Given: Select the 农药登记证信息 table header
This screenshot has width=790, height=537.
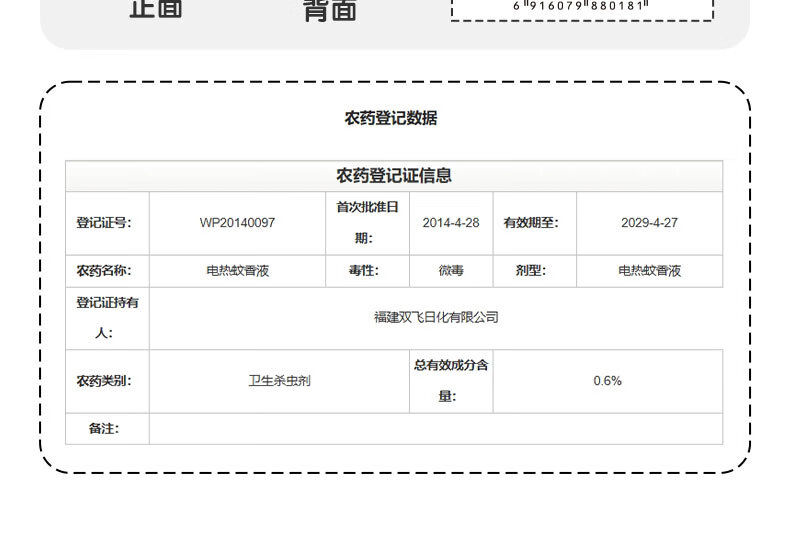Looking at the screenshot, I should pos(394,176).
